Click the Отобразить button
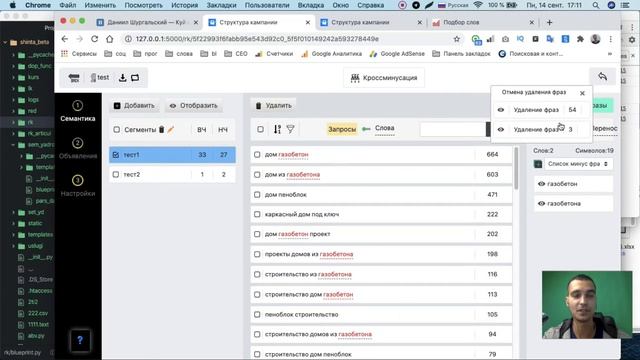This screenshot has width=640, height=360. point(194,106)
